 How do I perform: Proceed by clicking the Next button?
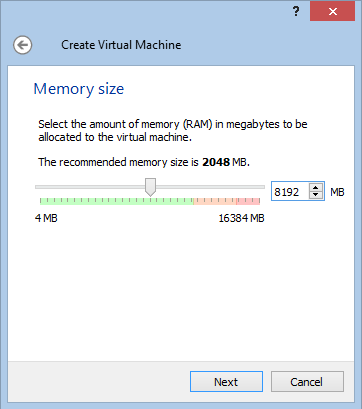[x=226, y=382]
